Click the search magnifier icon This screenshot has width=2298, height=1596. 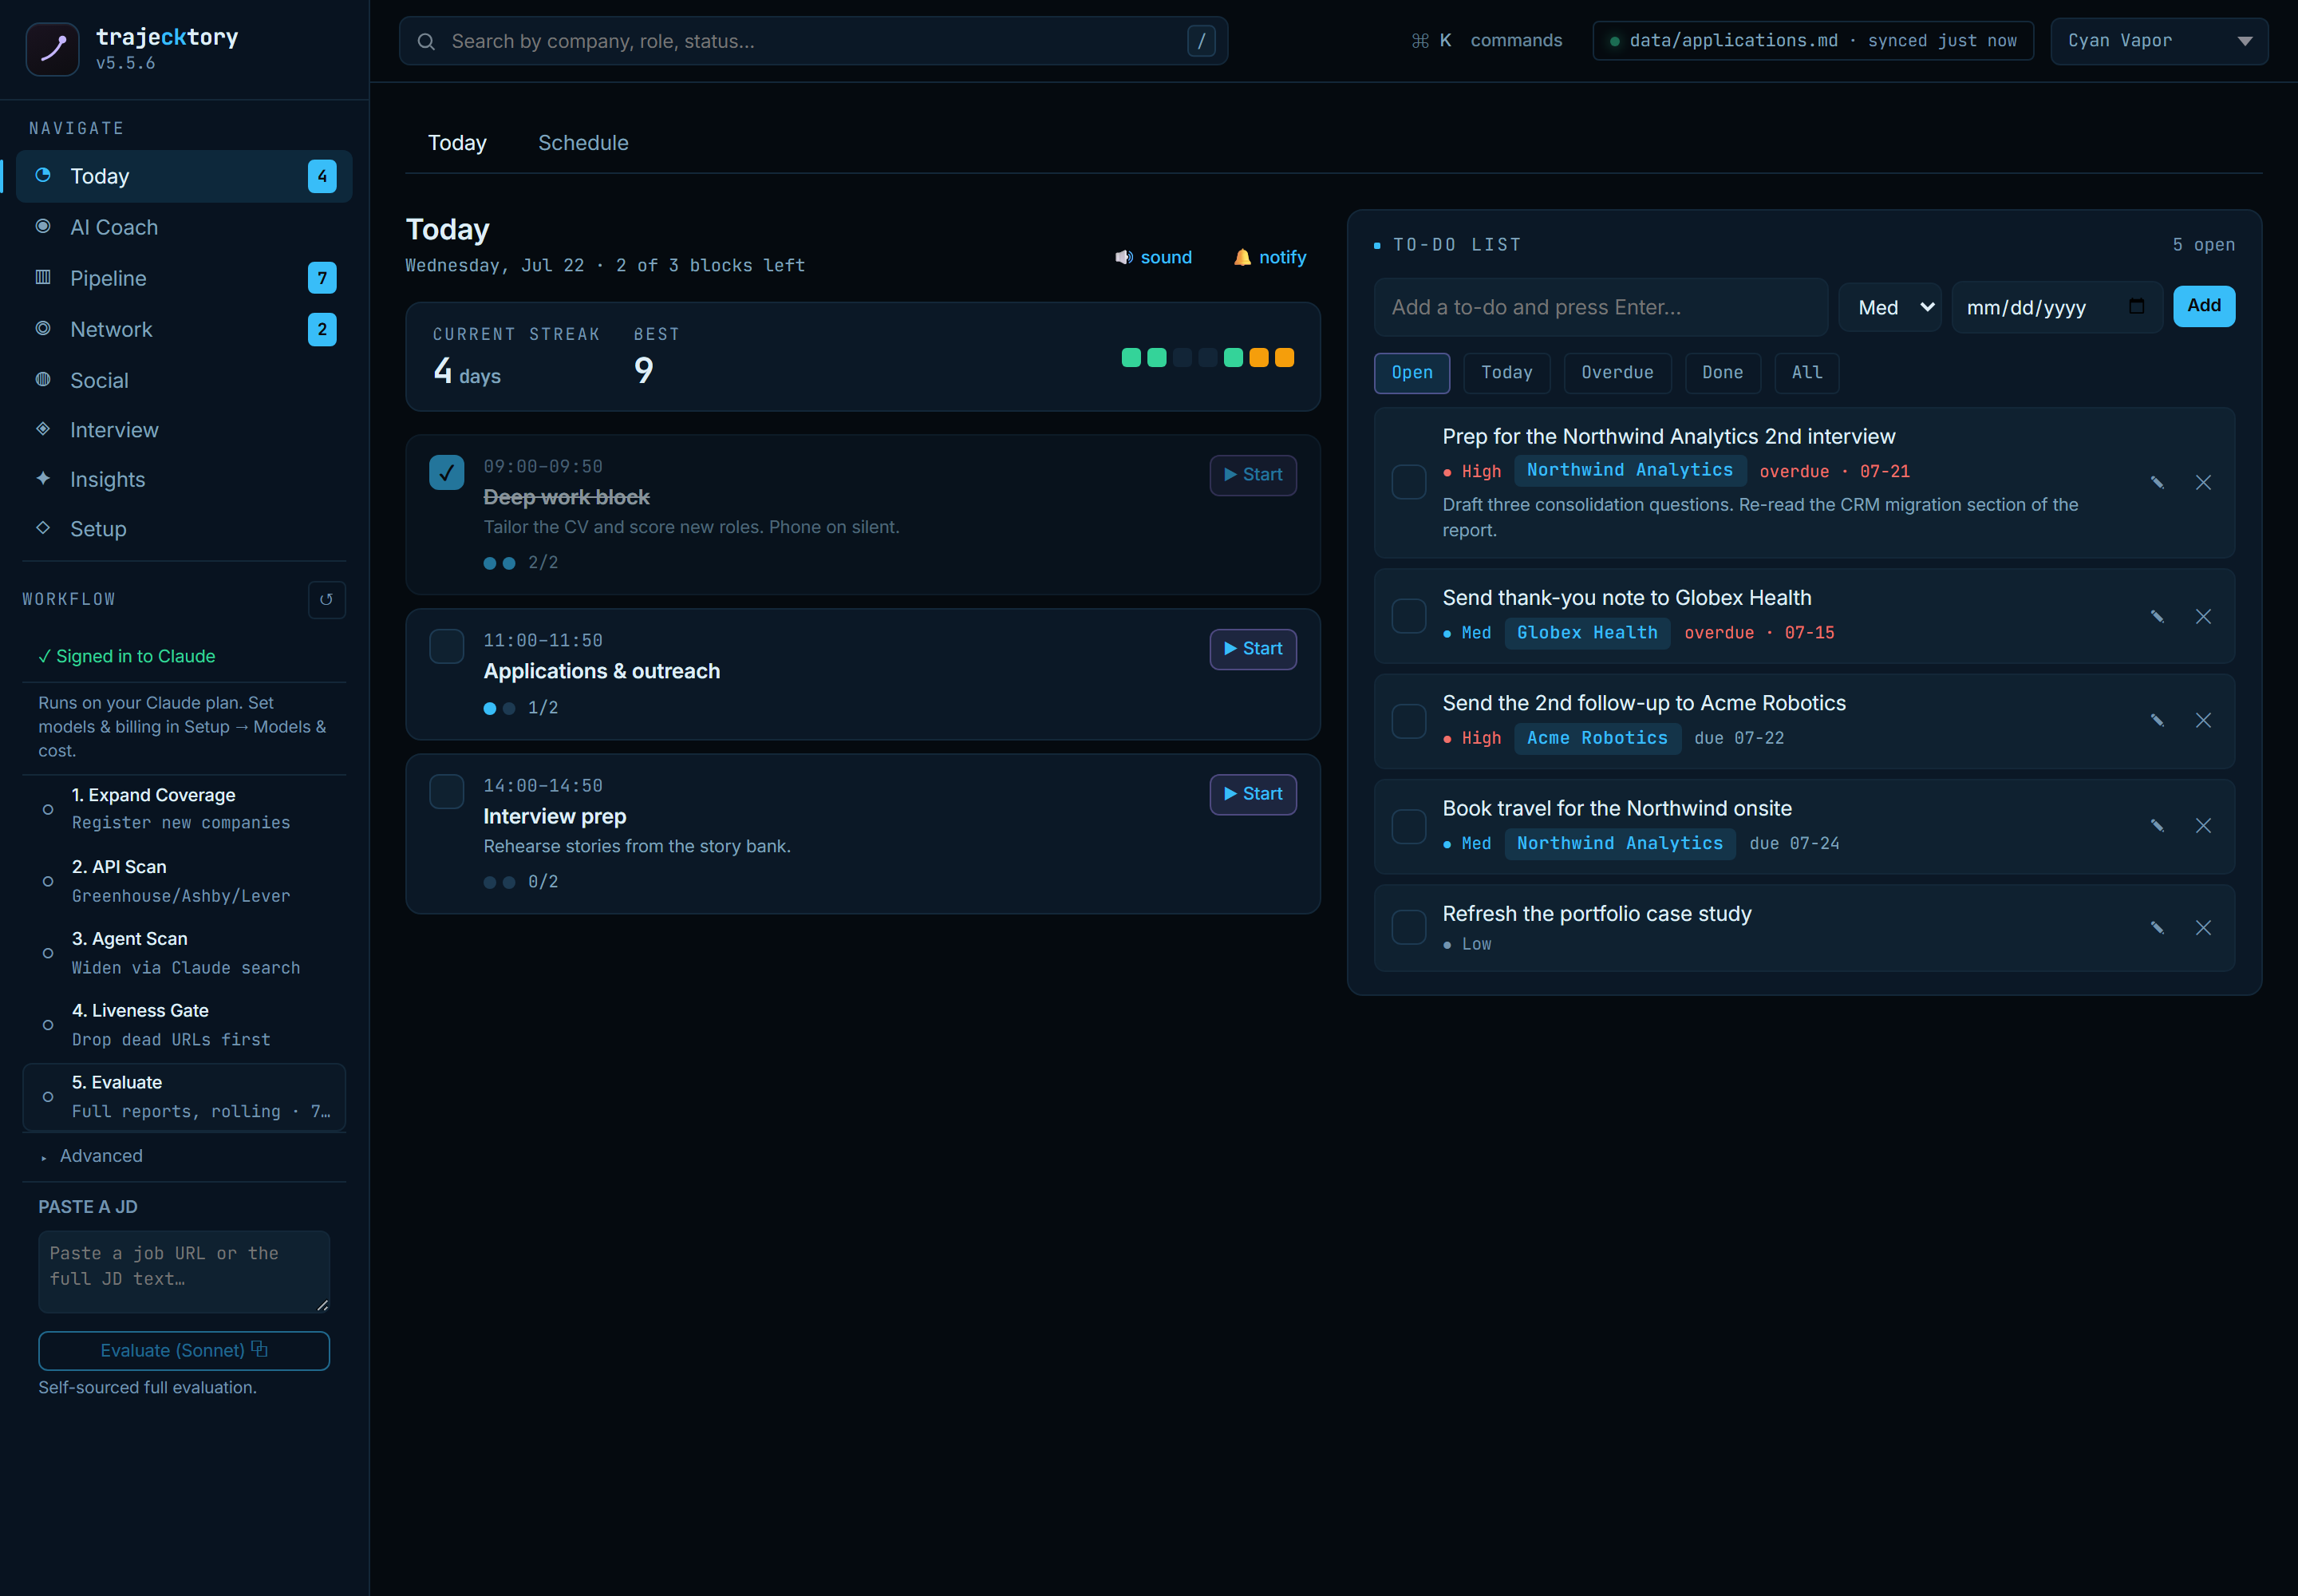pos(426,42)
